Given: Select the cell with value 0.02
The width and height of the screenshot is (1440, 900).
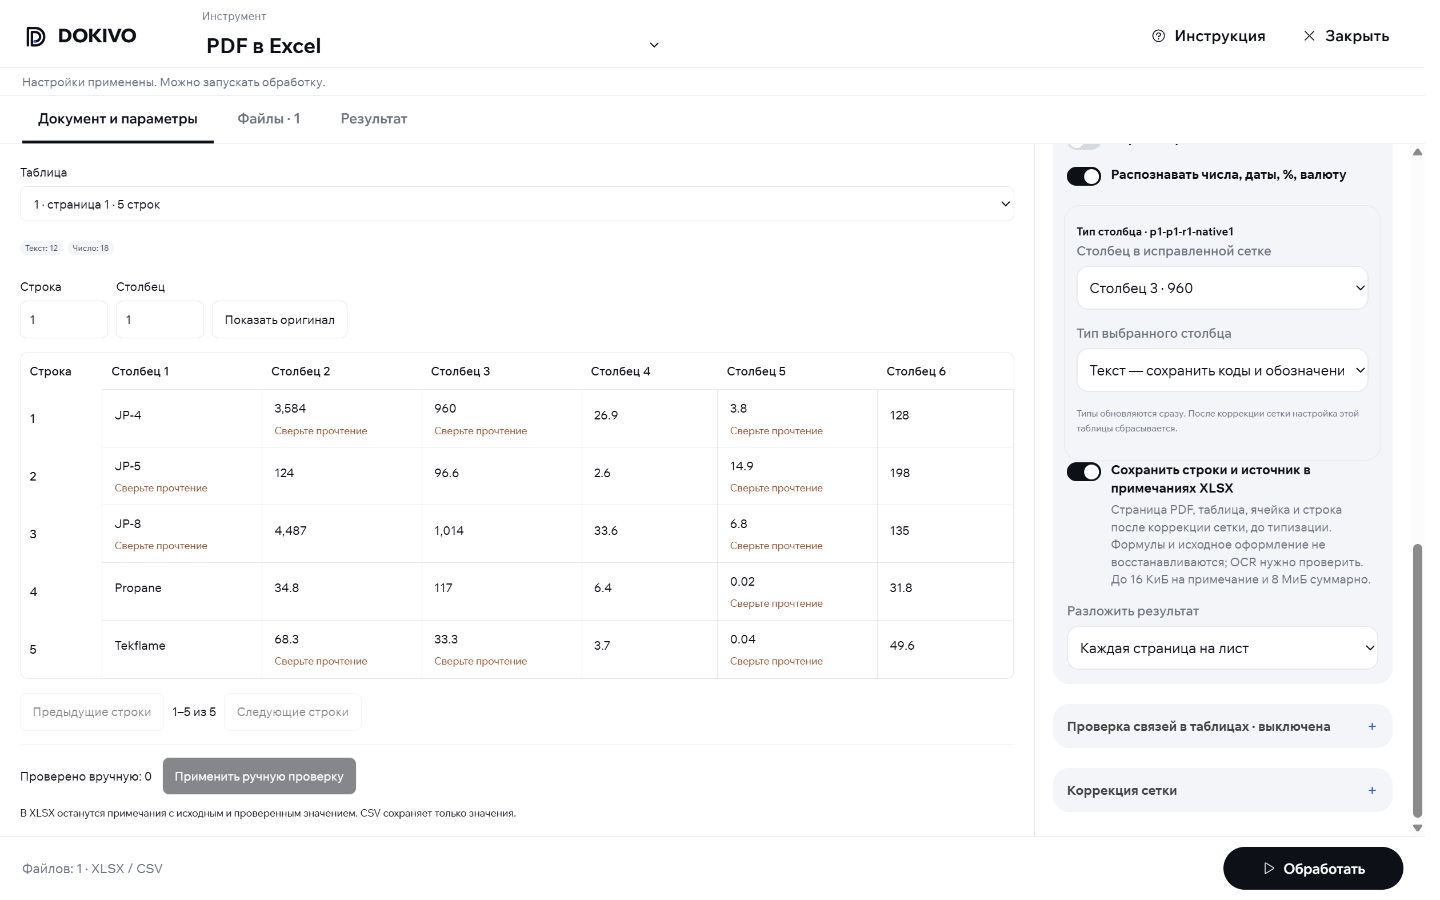Looking at the screenshot, I should point(797,591).
